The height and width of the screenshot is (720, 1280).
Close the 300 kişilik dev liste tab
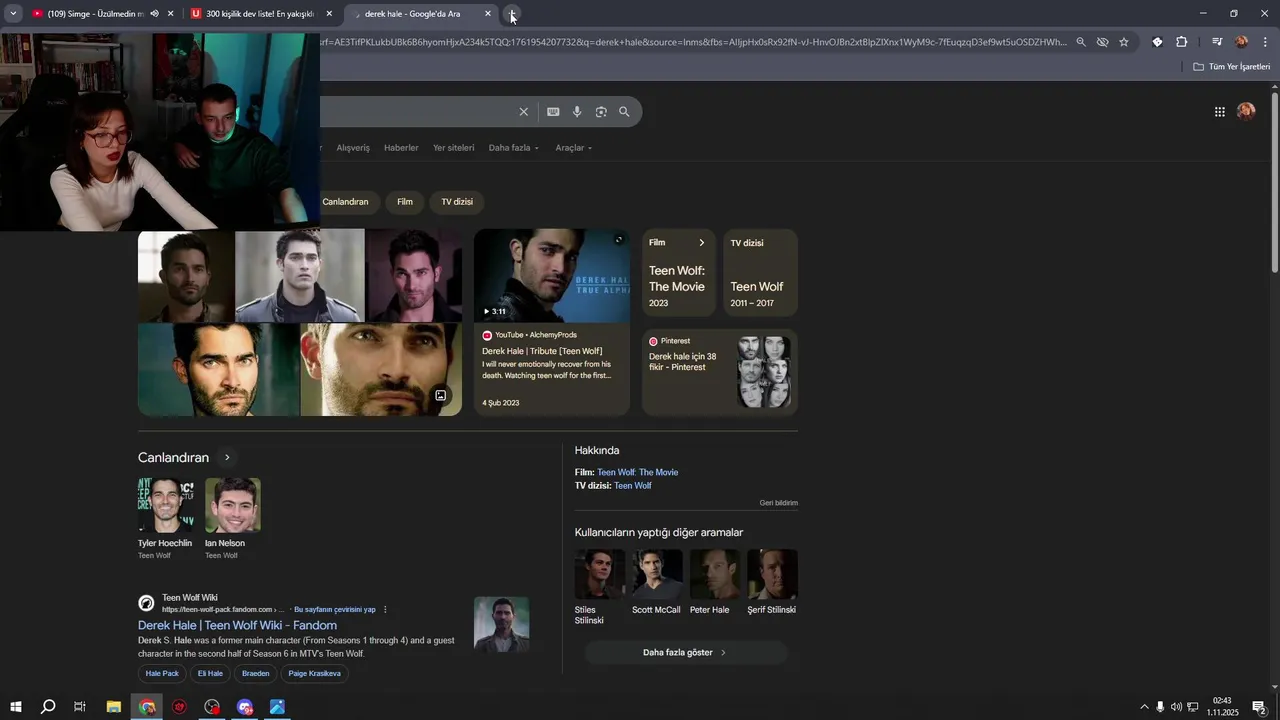329,14
